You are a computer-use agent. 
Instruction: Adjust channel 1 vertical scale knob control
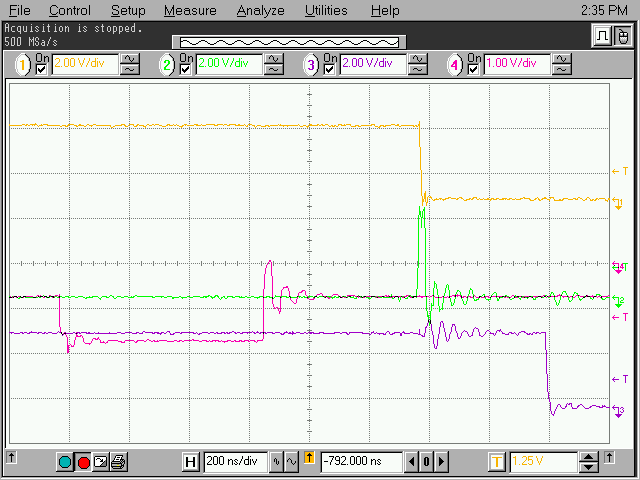click(130, 64)
